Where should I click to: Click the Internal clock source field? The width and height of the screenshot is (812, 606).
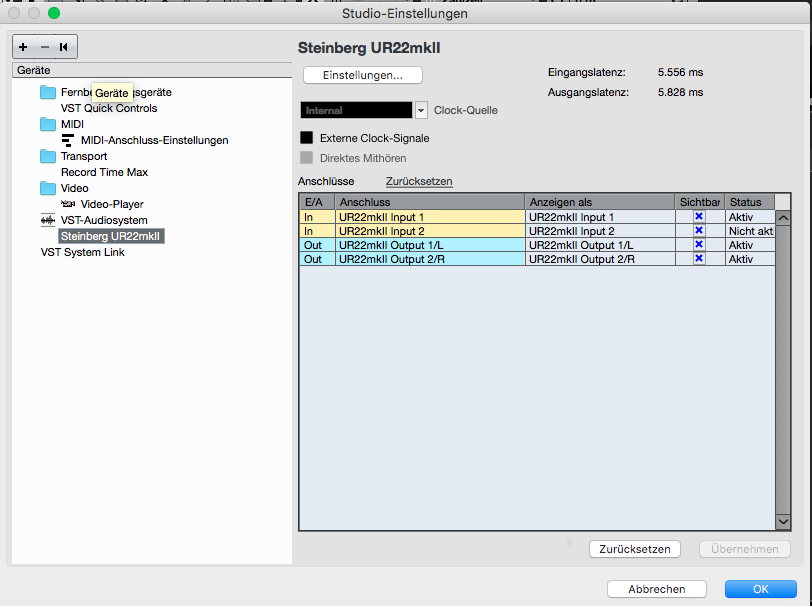pos(356,110)
